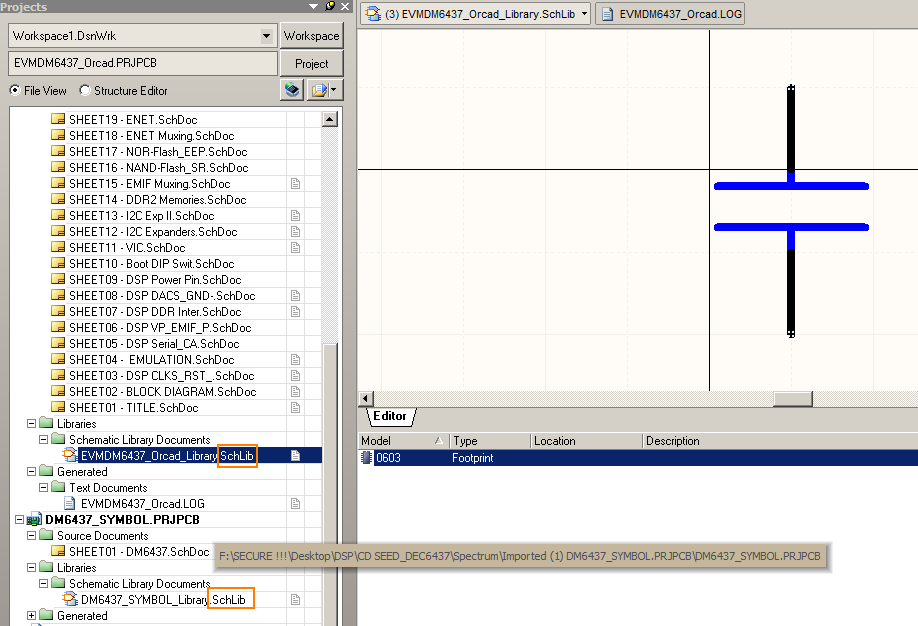This screenshot has width=918, height=626.
Task: Collapse the Text Documents folder
Action: (43, 487)
